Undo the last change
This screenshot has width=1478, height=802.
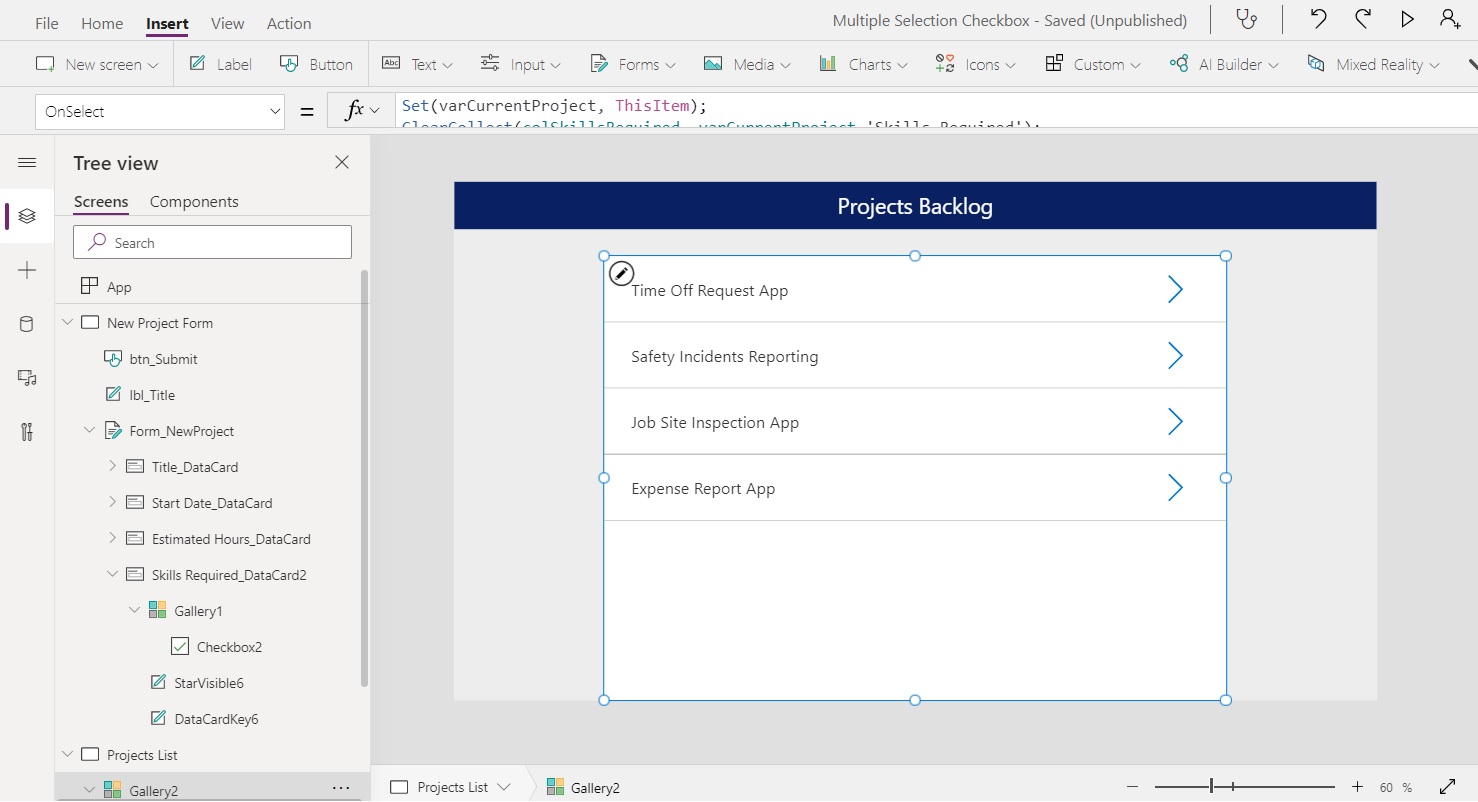(1318, 18)
